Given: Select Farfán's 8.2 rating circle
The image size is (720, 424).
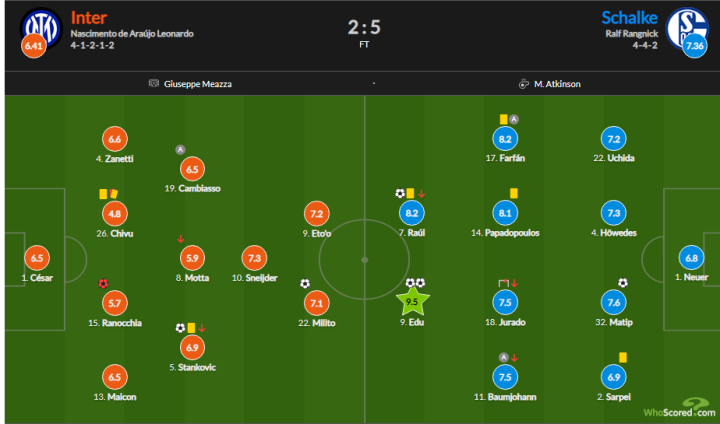Looking at the screenshot, I should 504,140.
